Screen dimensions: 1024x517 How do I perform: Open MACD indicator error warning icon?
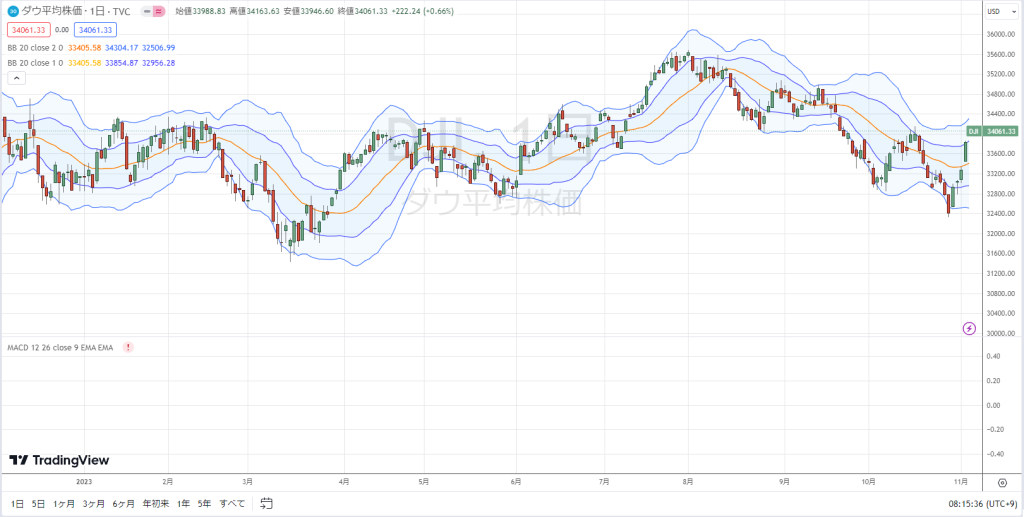tap(128, 347)
